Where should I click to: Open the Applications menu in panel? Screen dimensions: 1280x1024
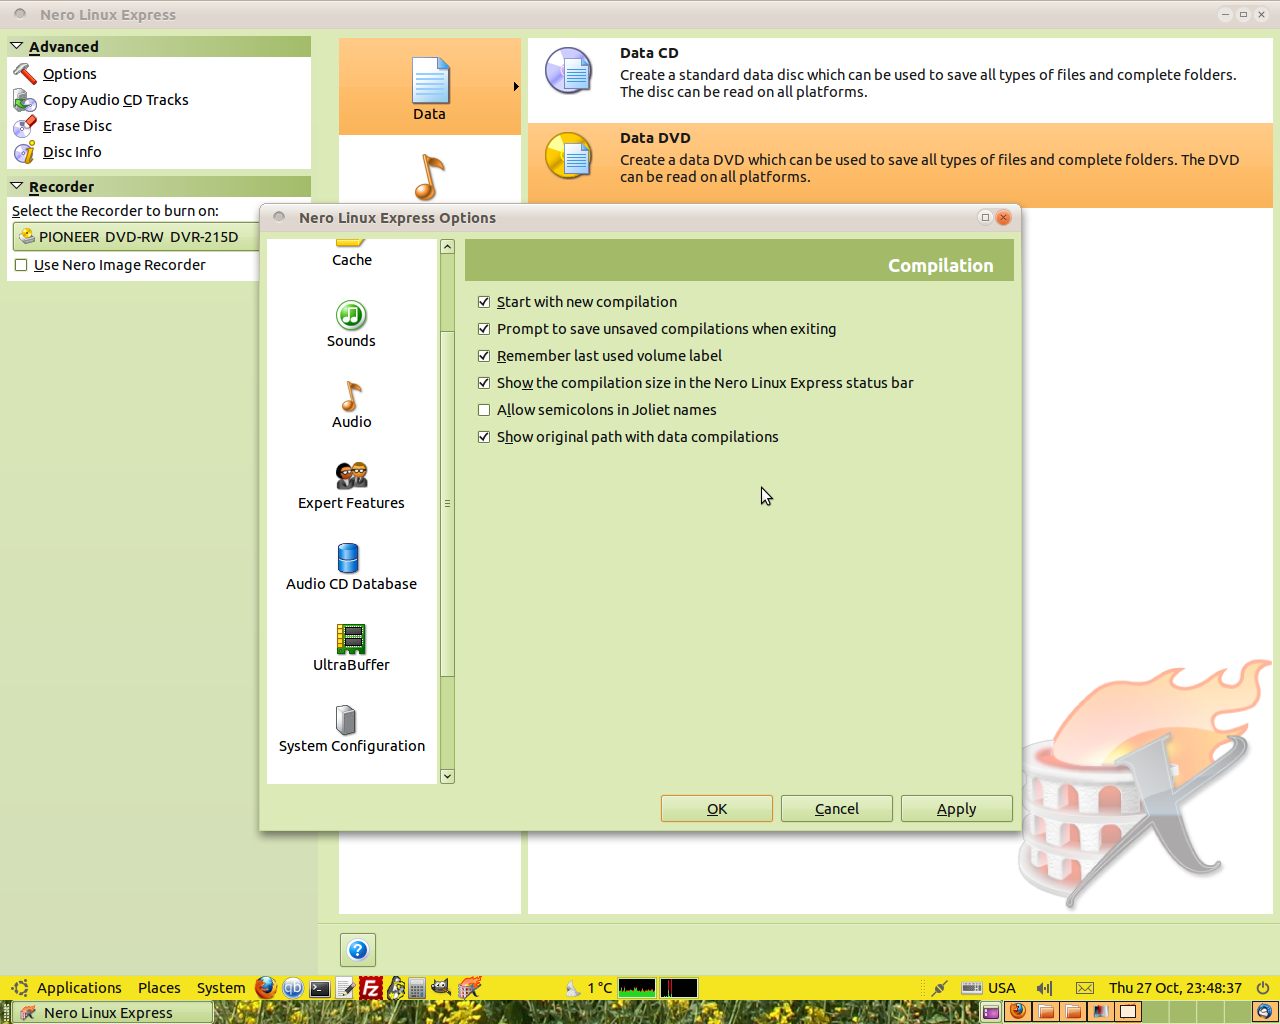click(78, 988)
